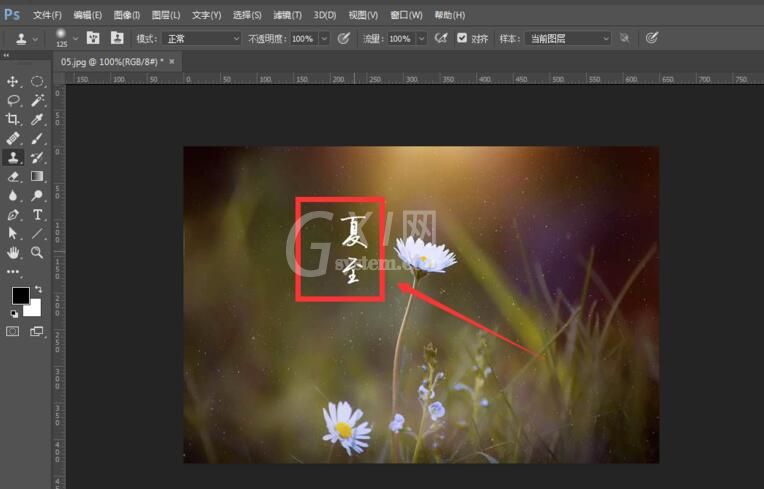Screen dimensions: 764x489
Task: Collapse the toolbox with double-arrow
Action: click(x=6, y=56)
